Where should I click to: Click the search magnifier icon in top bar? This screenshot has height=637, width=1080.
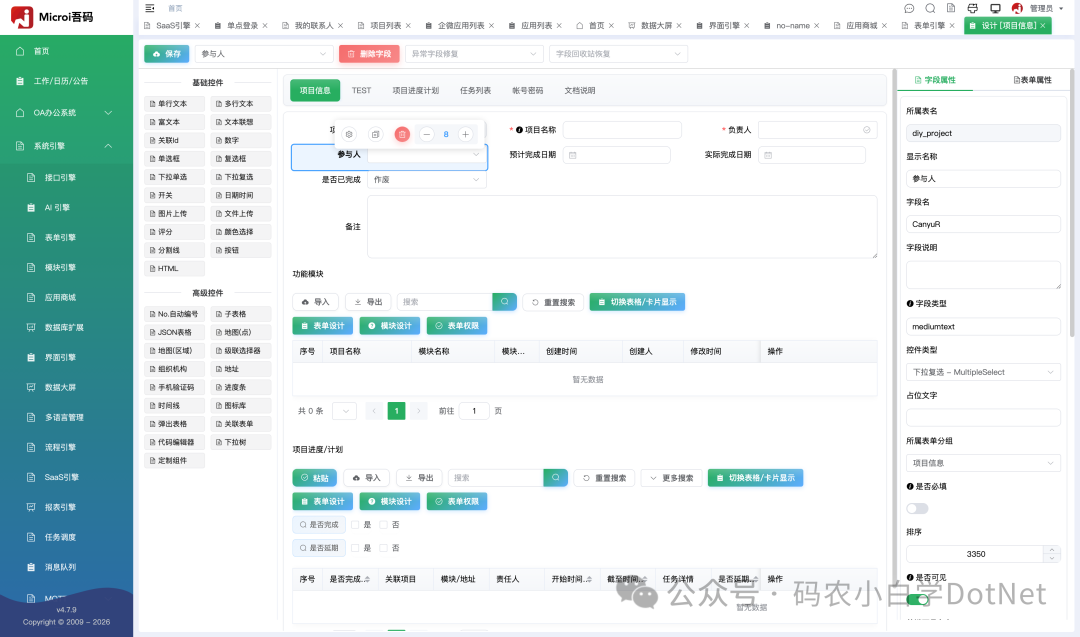(931, 8)
